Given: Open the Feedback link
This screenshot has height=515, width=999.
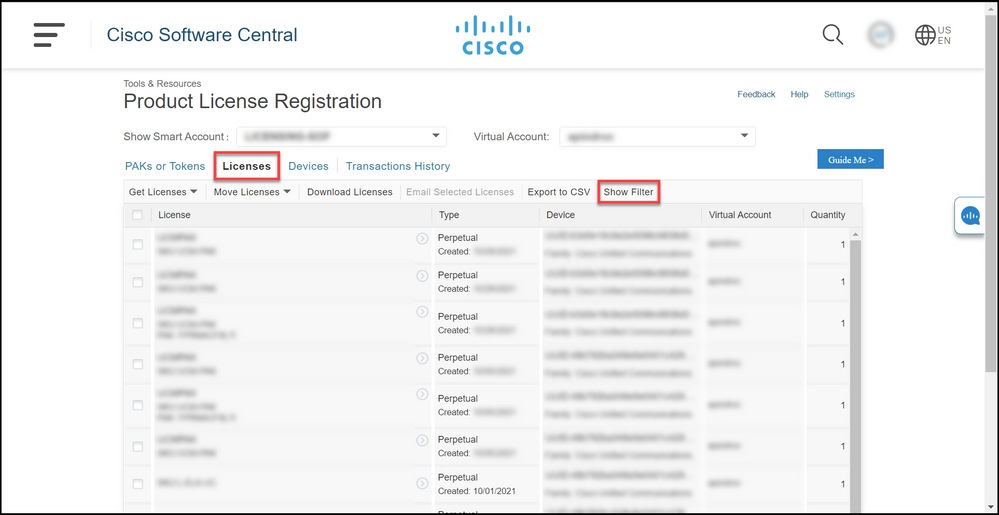Looking at the screenshot, I should (x=756, y=94).
